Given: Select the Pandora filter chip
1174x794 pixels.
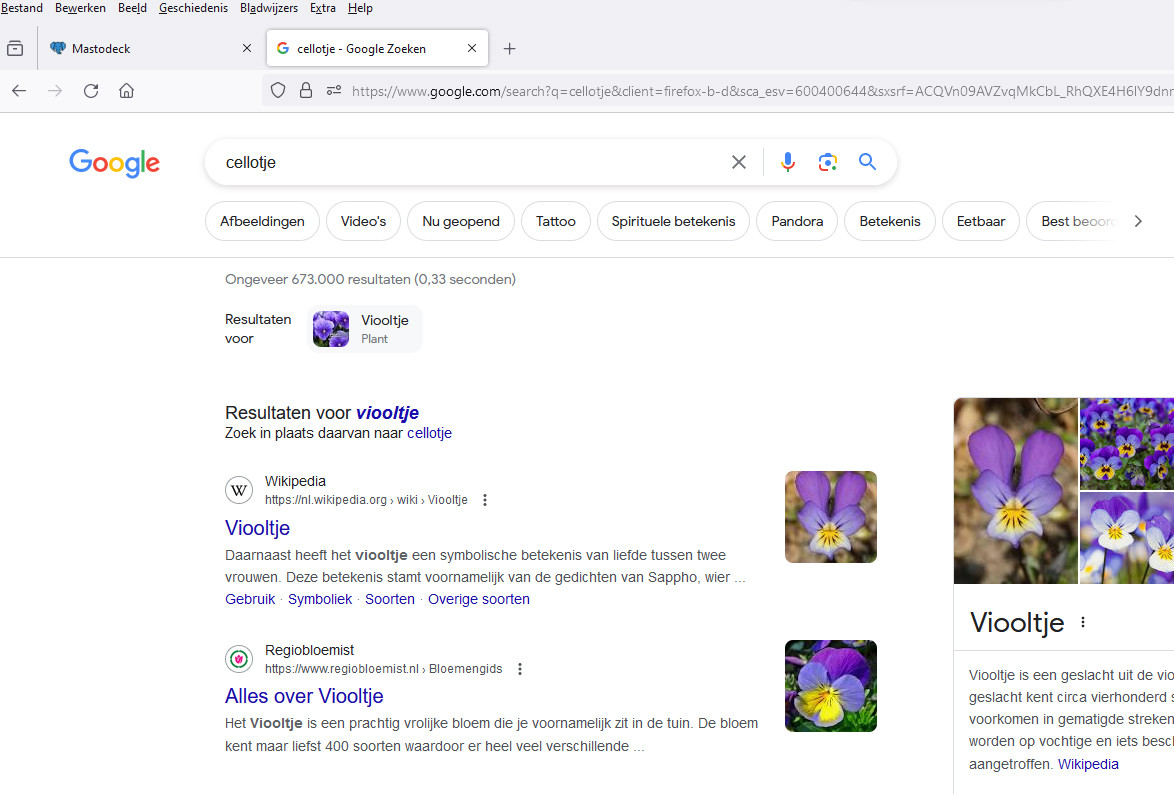Looking at the screenshot, I should point(797,221).
